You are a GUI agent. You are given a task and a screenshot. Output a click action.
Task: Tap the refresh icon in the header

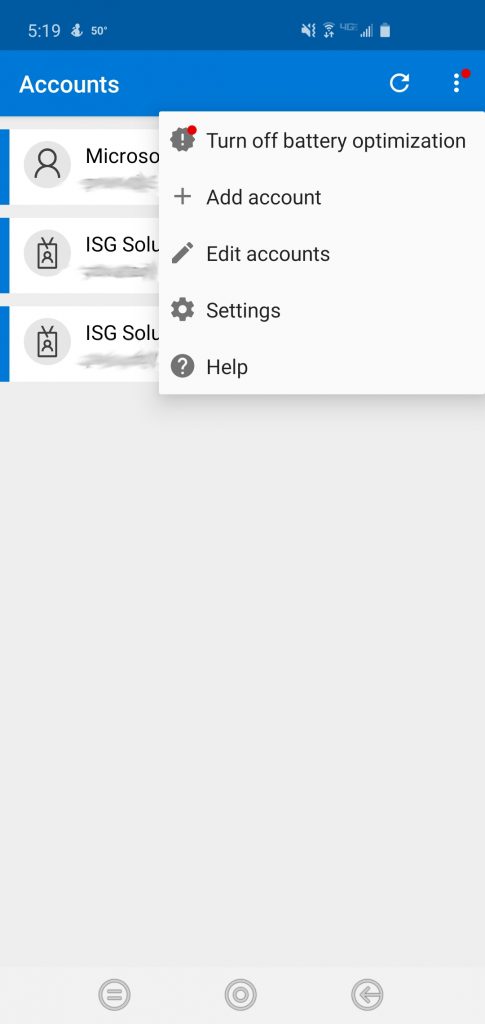(399, 84)
